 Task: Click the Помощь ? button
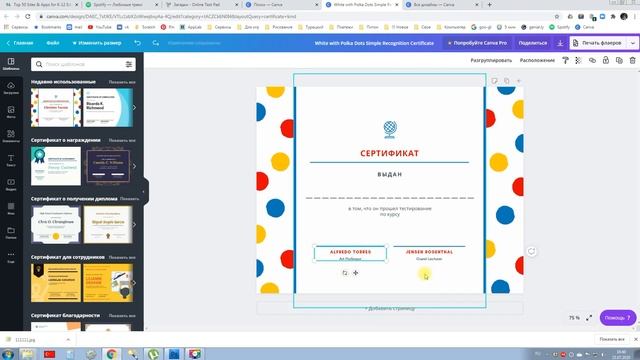(618, 318)
